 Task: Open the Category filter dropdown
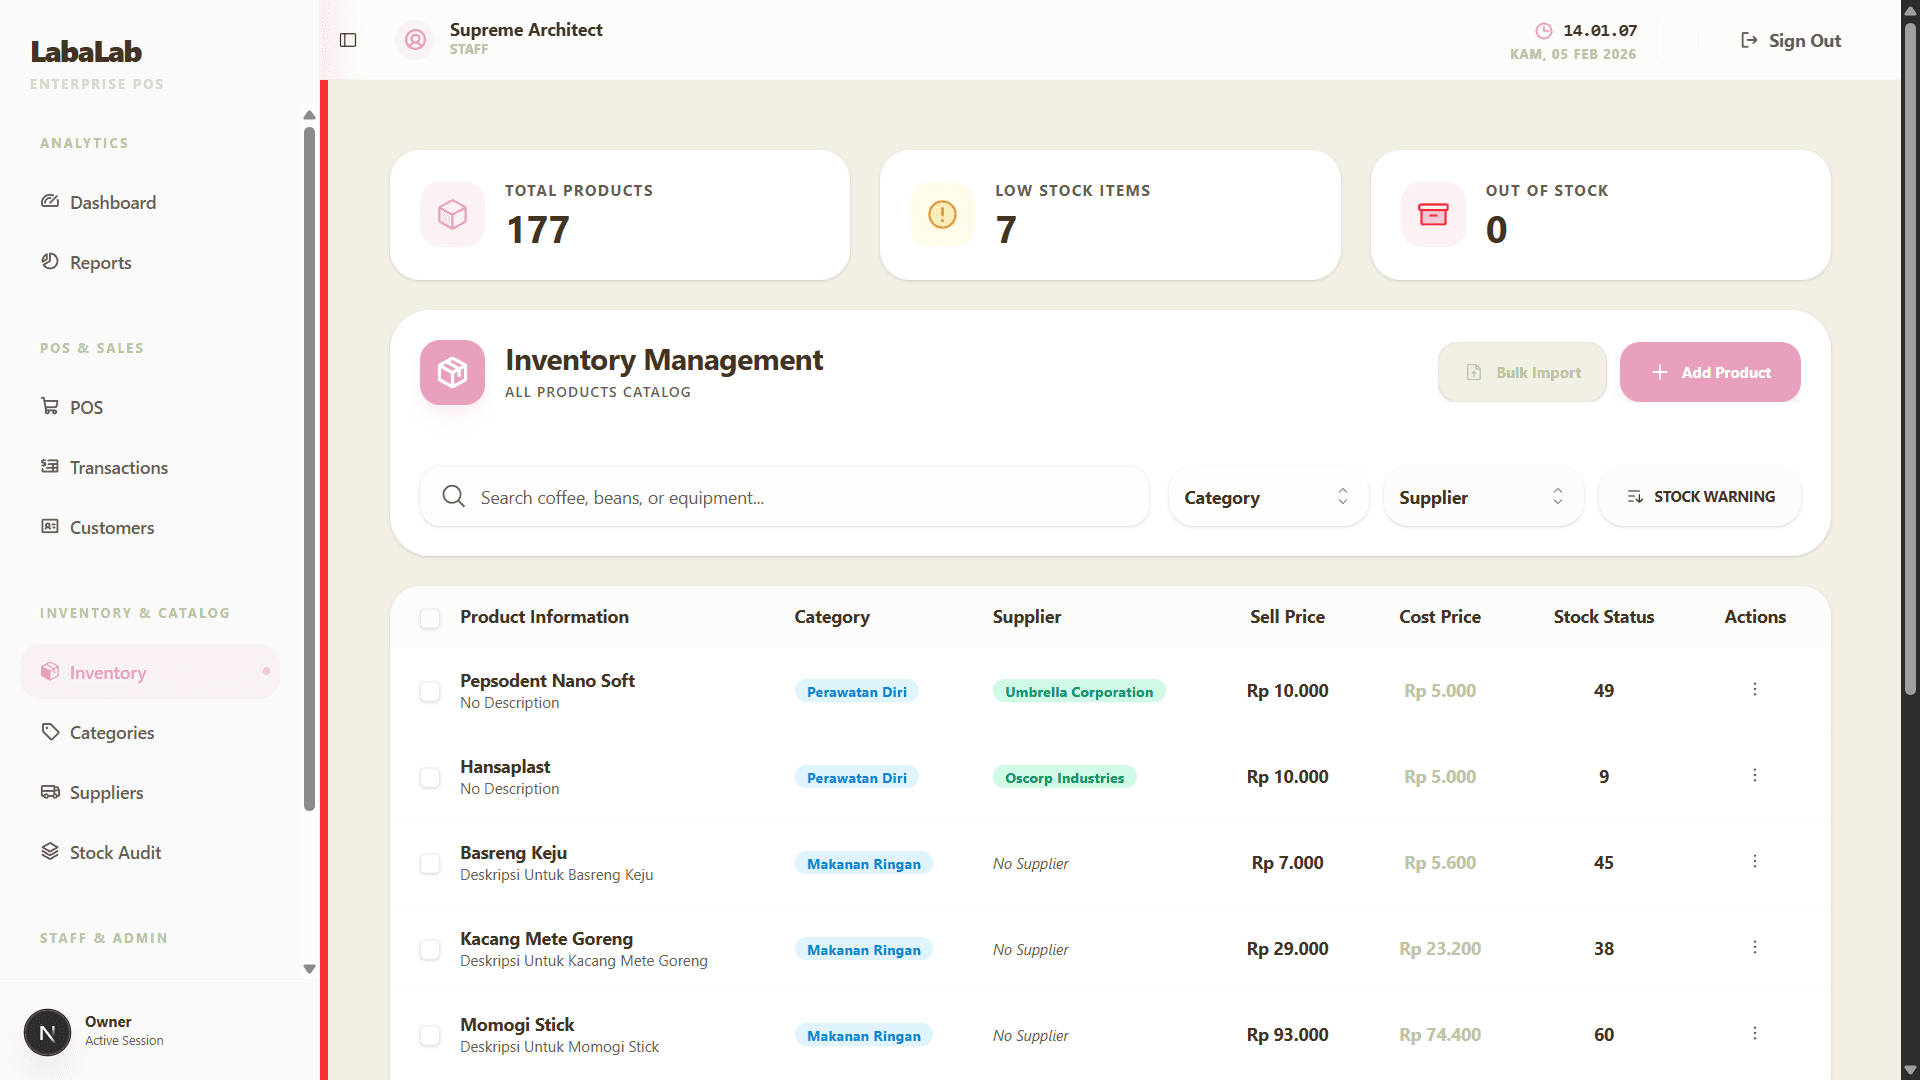tap(1268, 497)
